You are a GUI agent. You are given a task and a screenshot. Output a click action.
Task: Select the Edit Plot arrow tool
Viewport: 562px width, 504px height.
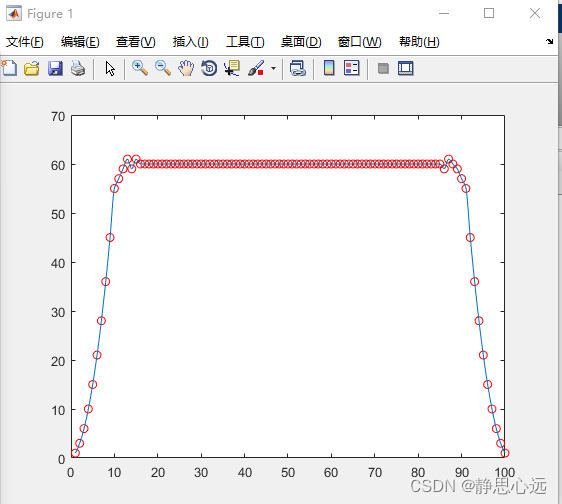(x=110, y=68)
